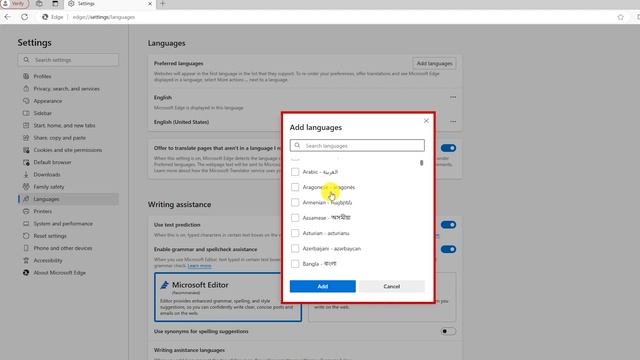
Task: Open the Workspaces icon in title bar
Action: [39, 4]
